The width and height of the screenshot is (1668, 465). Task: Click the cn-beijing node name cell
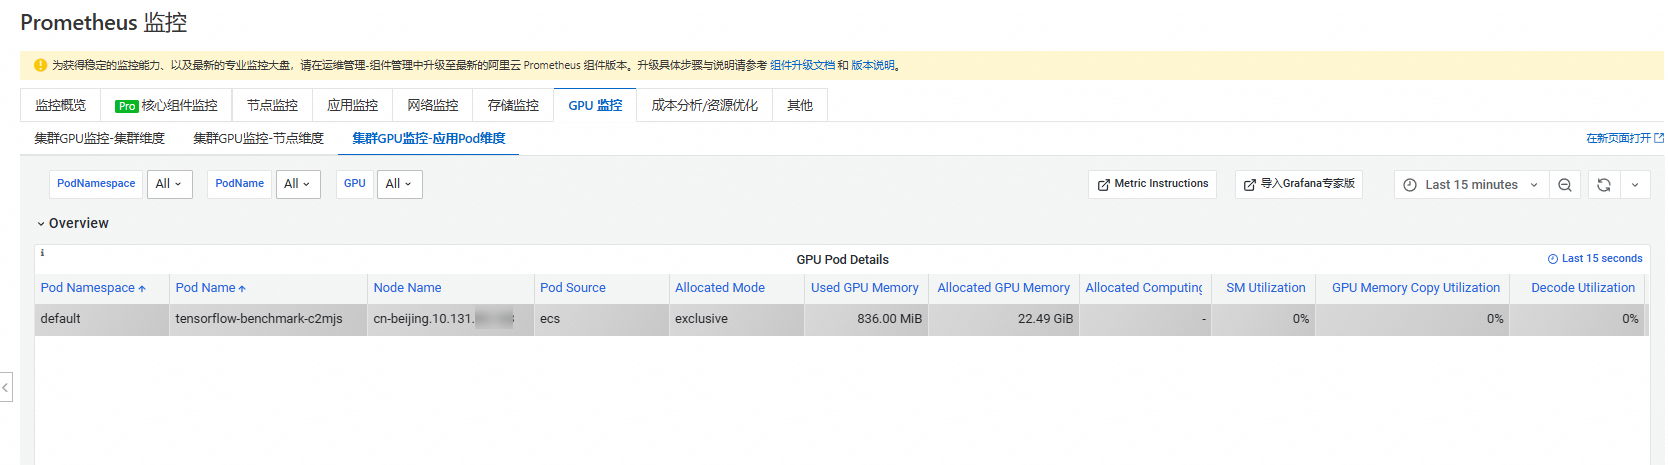(450, 320)
